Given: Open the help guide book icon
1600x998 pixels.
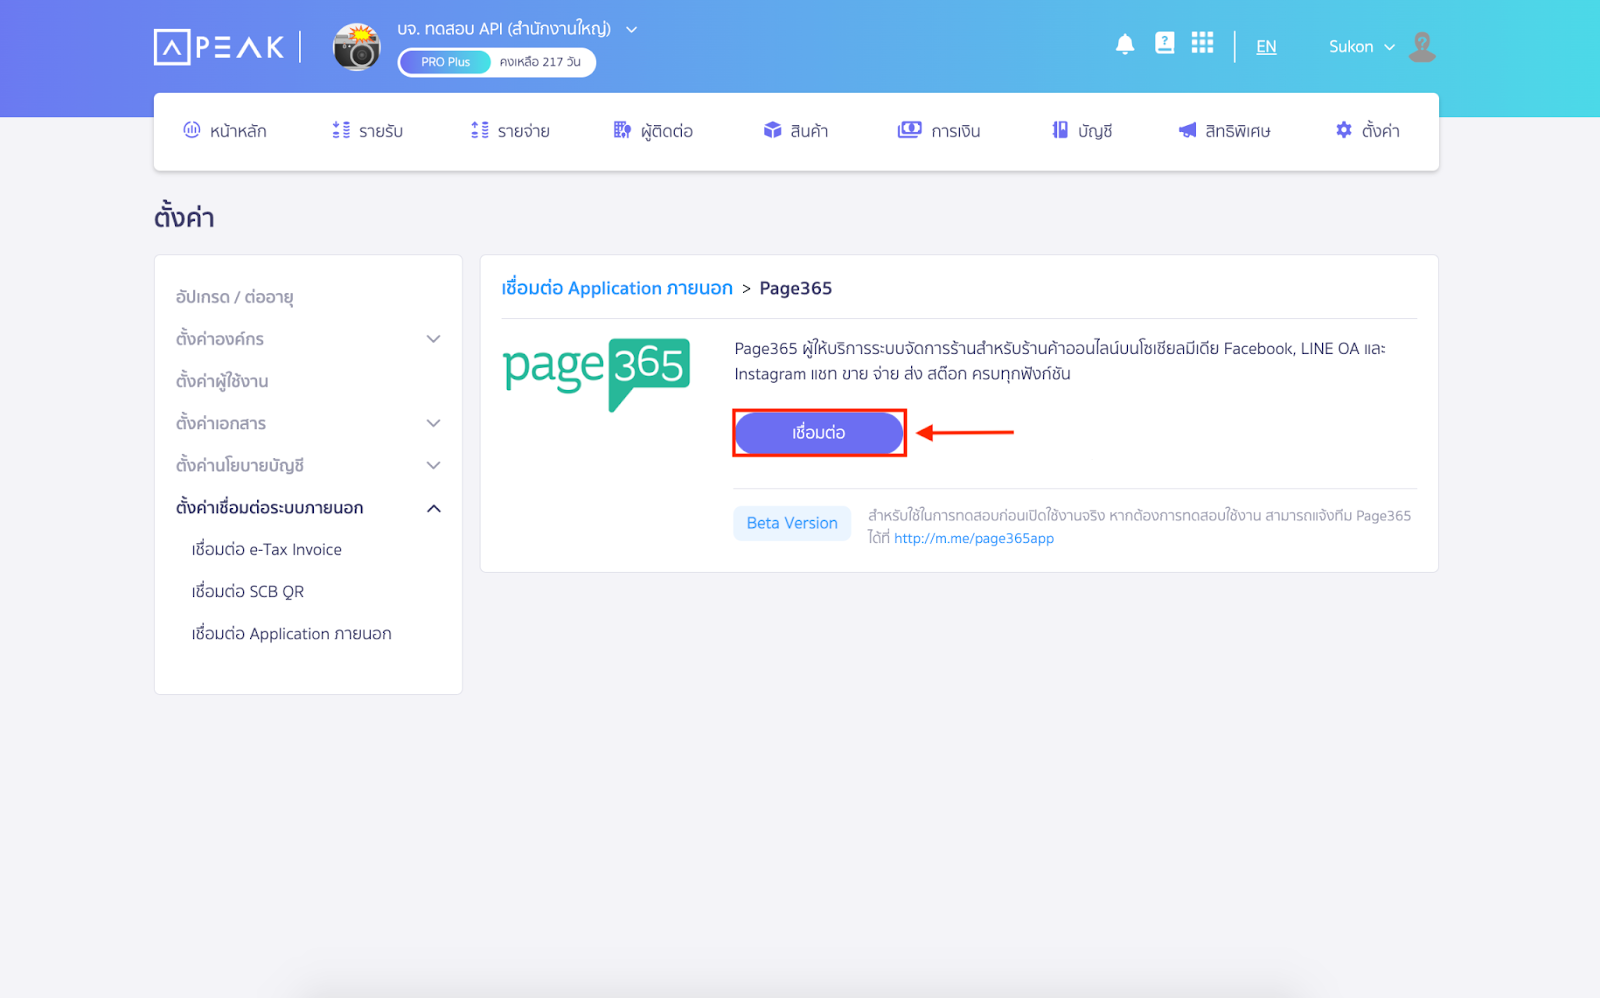Looking at the screenshot, I should point(1164,43).
